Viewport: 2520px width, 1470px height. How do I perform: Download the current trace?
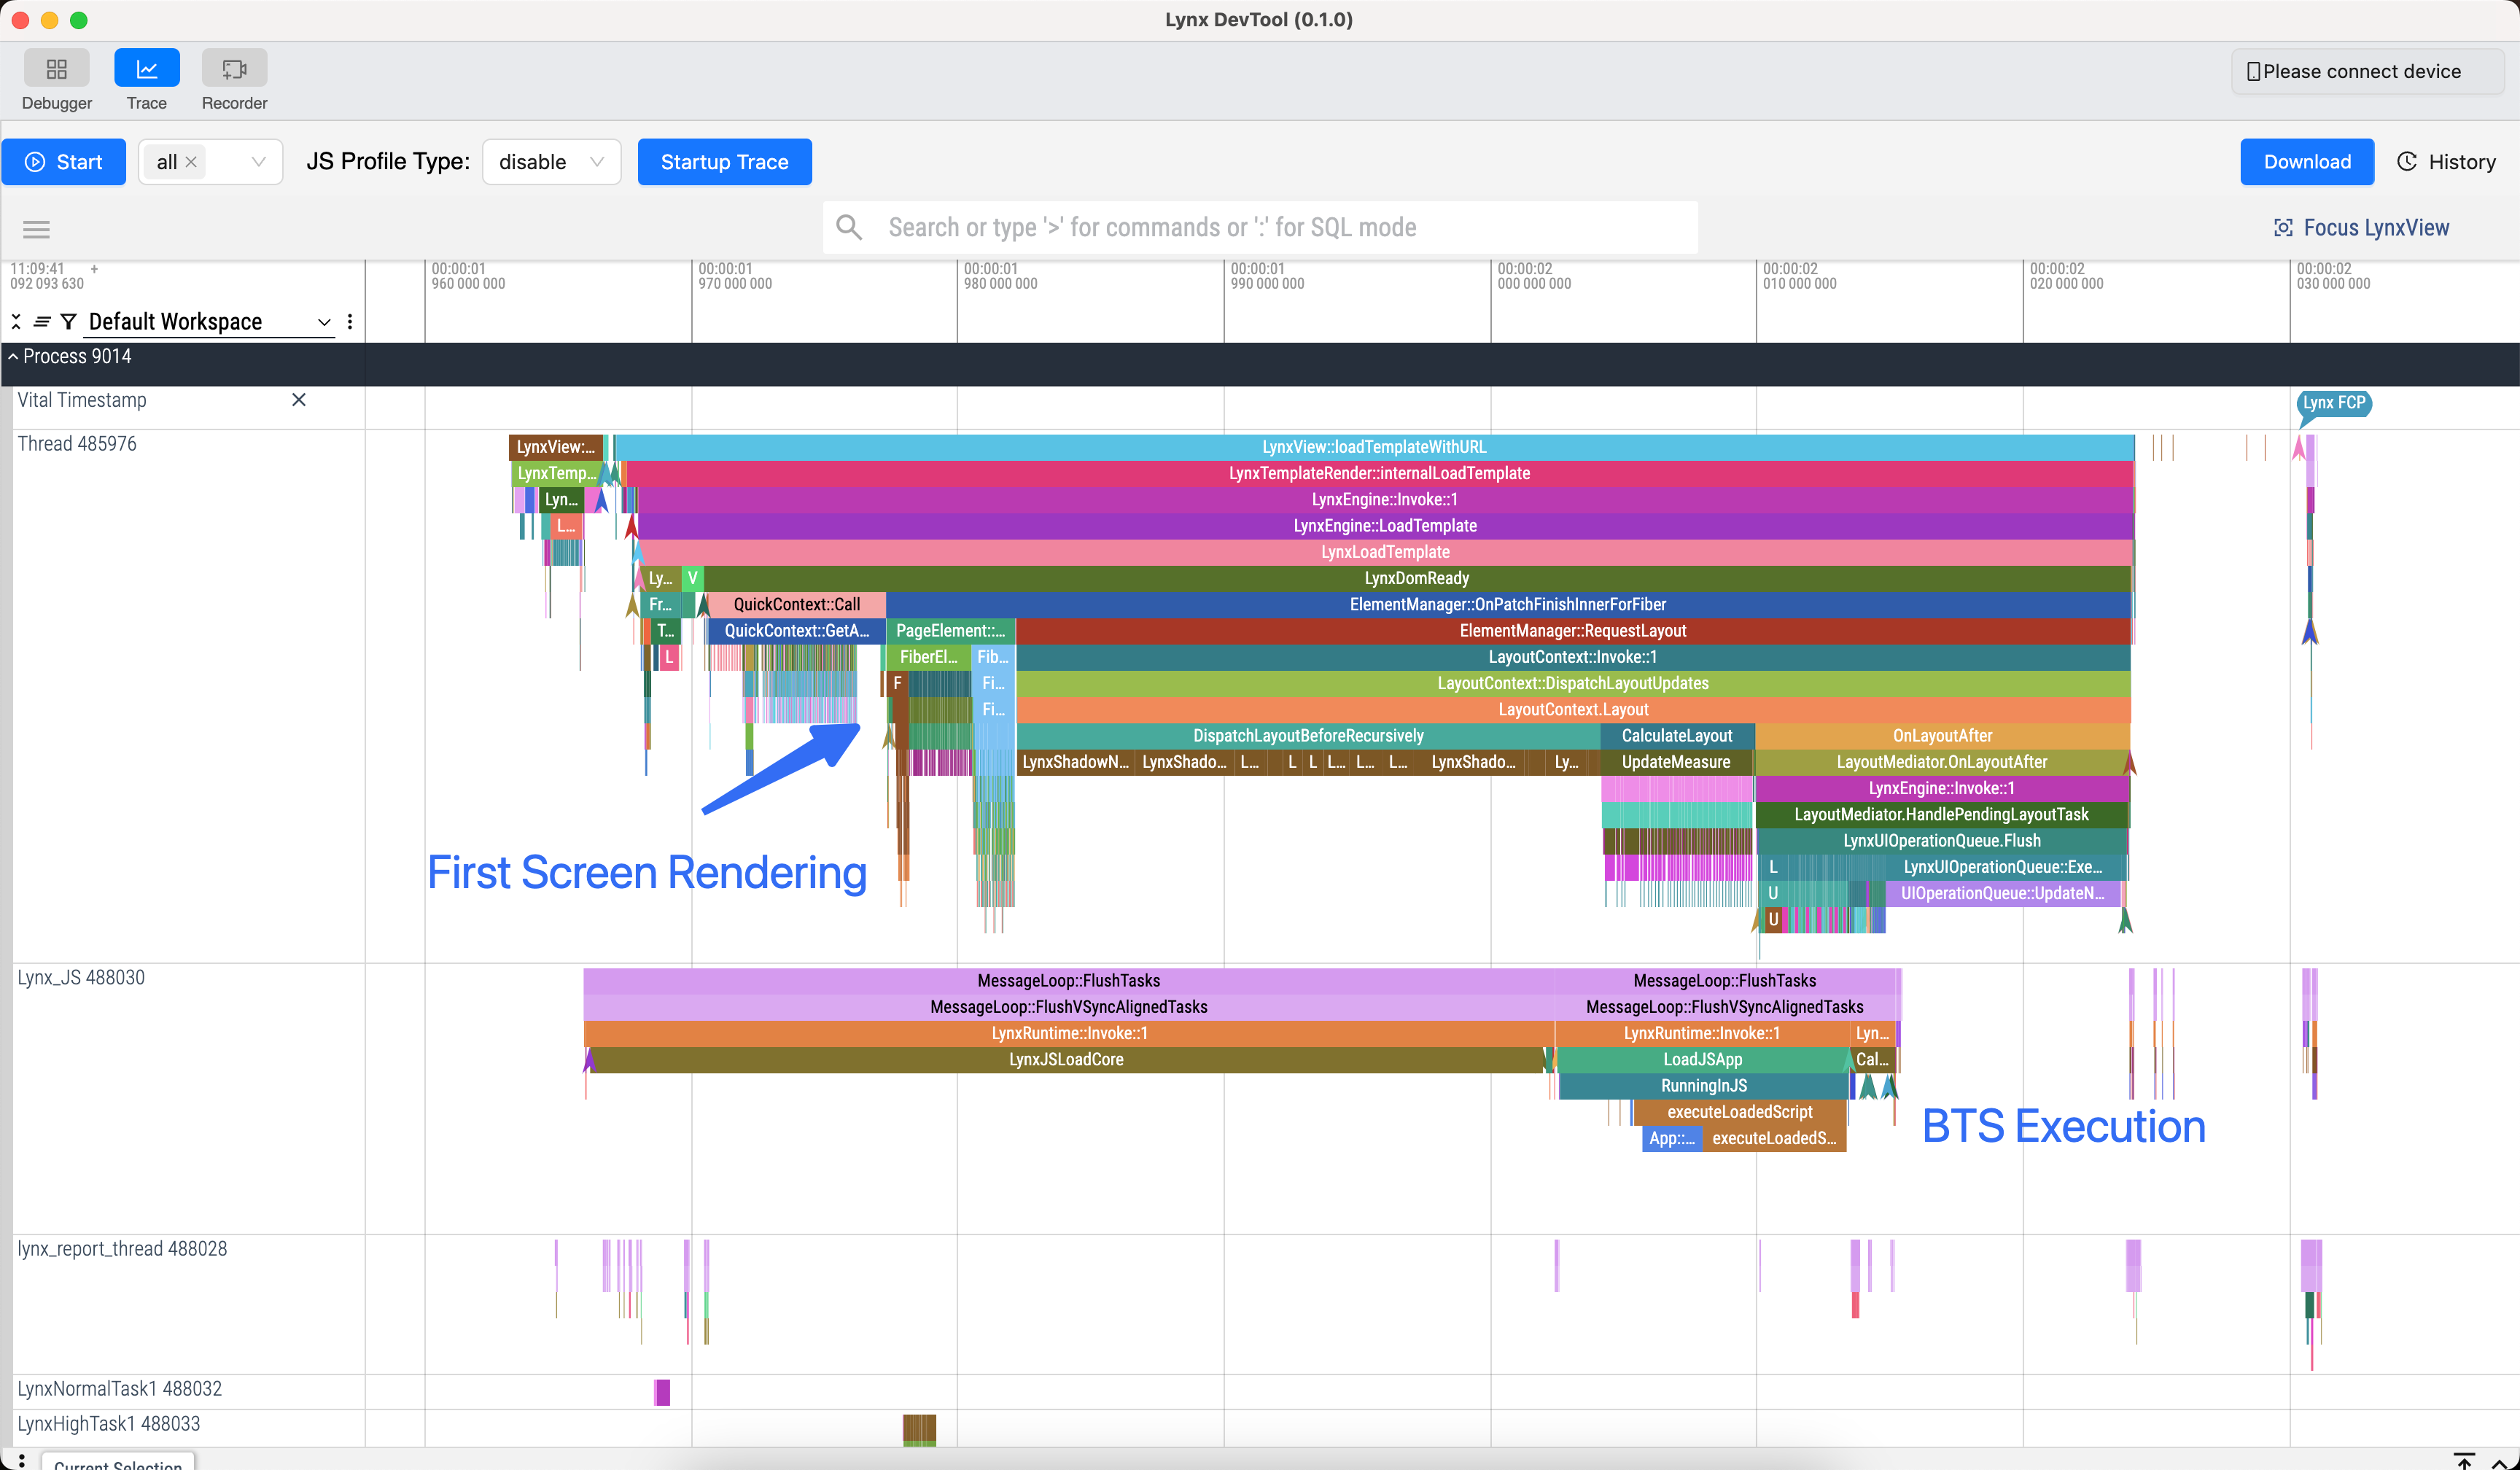coord(2306,162)
